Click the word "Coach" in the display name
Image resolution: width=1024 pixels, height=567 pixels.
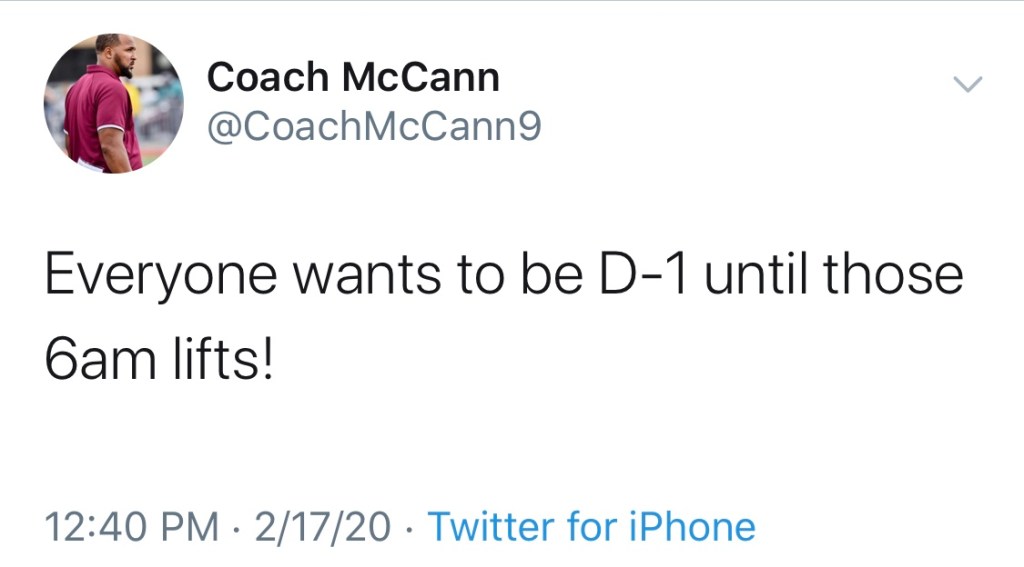[x=263, y=77]
